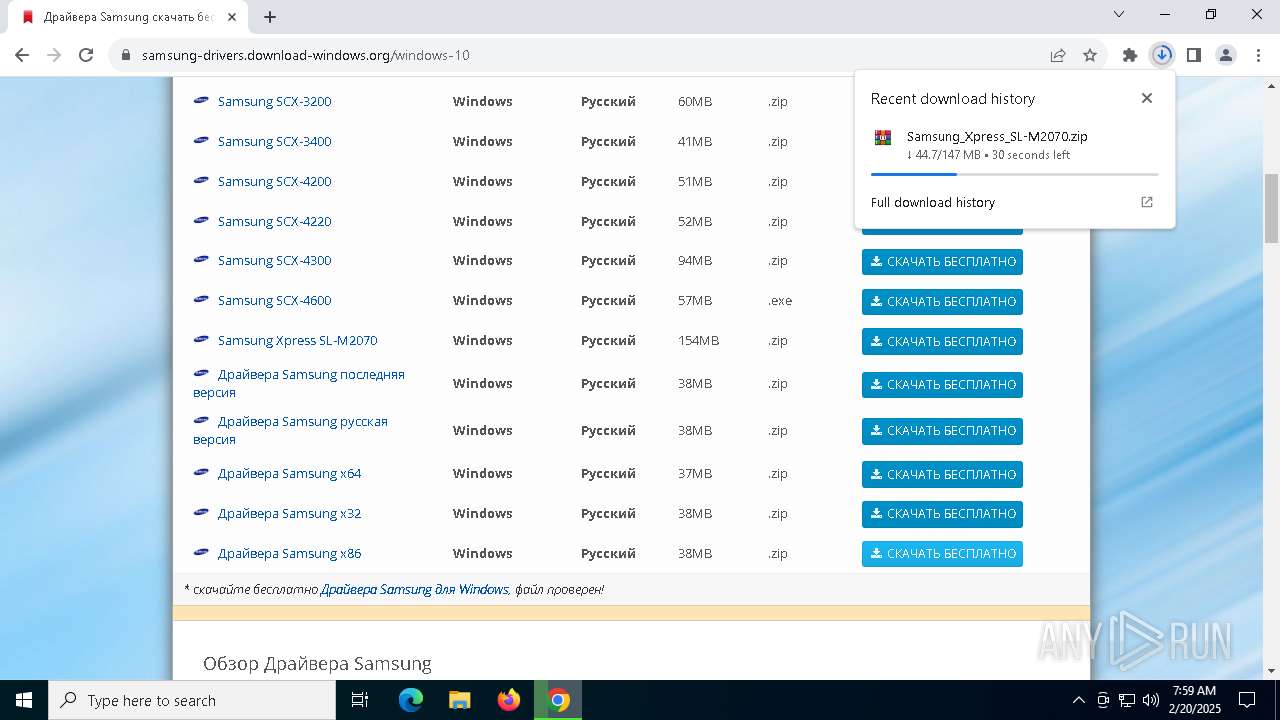Close the Драйвера Samsung tab

click(x=232, y=17)
